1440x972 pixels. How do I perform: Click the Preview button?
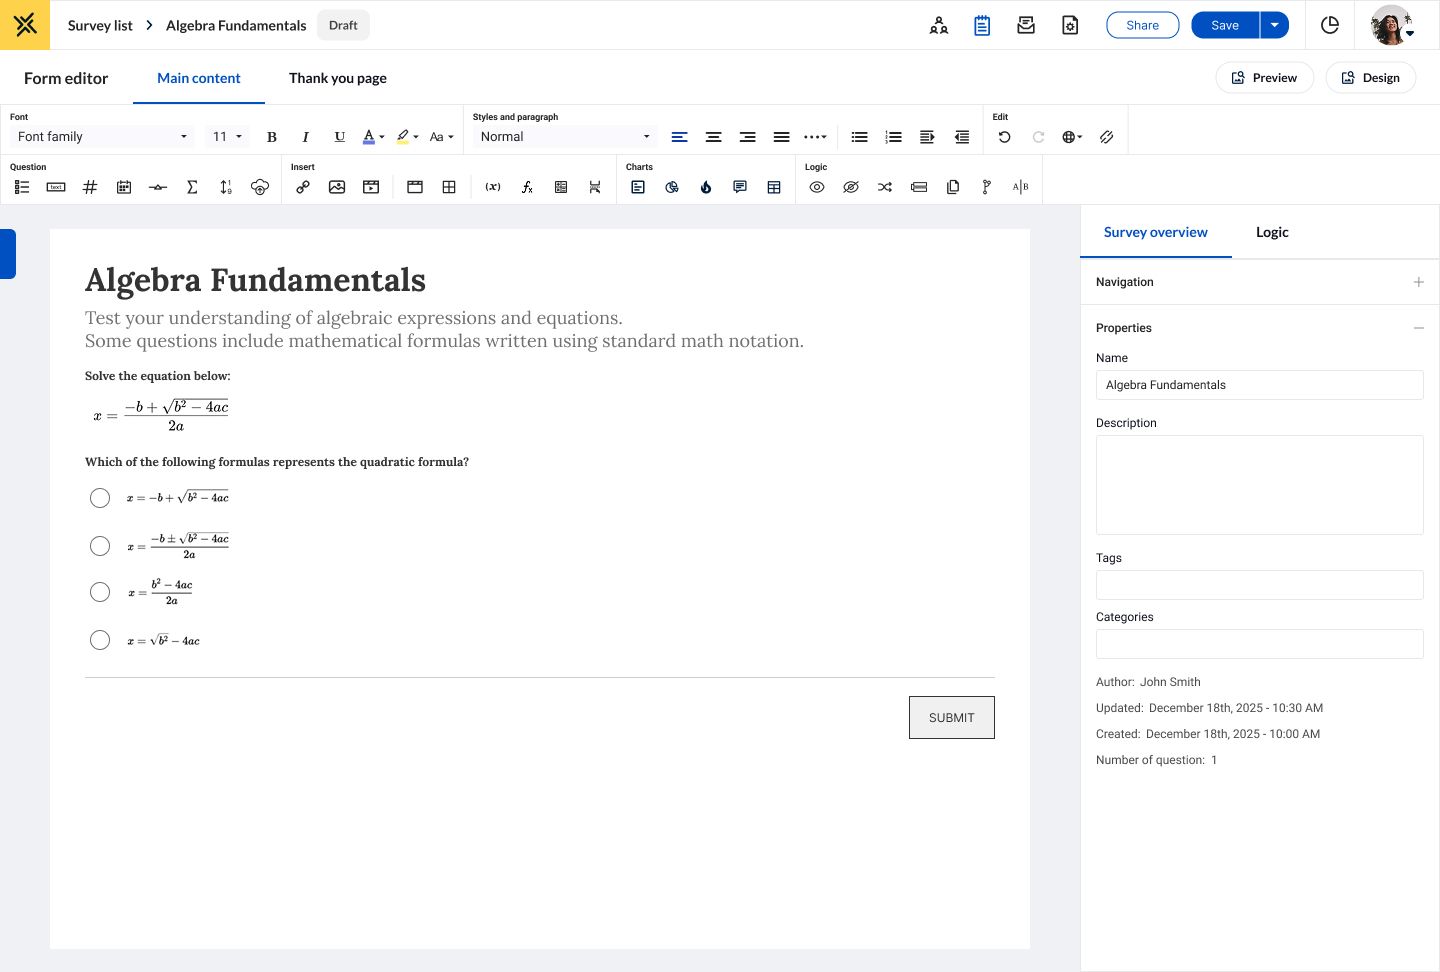click(x=1264, y=78)
